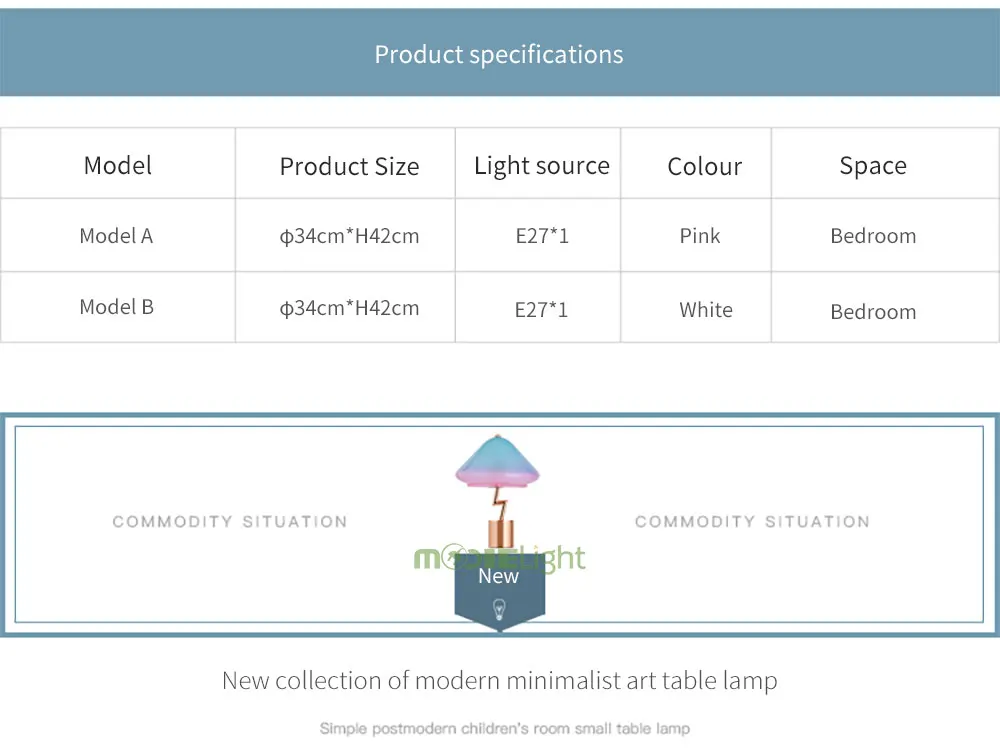Select the Model A cell

tap(116, 236)
